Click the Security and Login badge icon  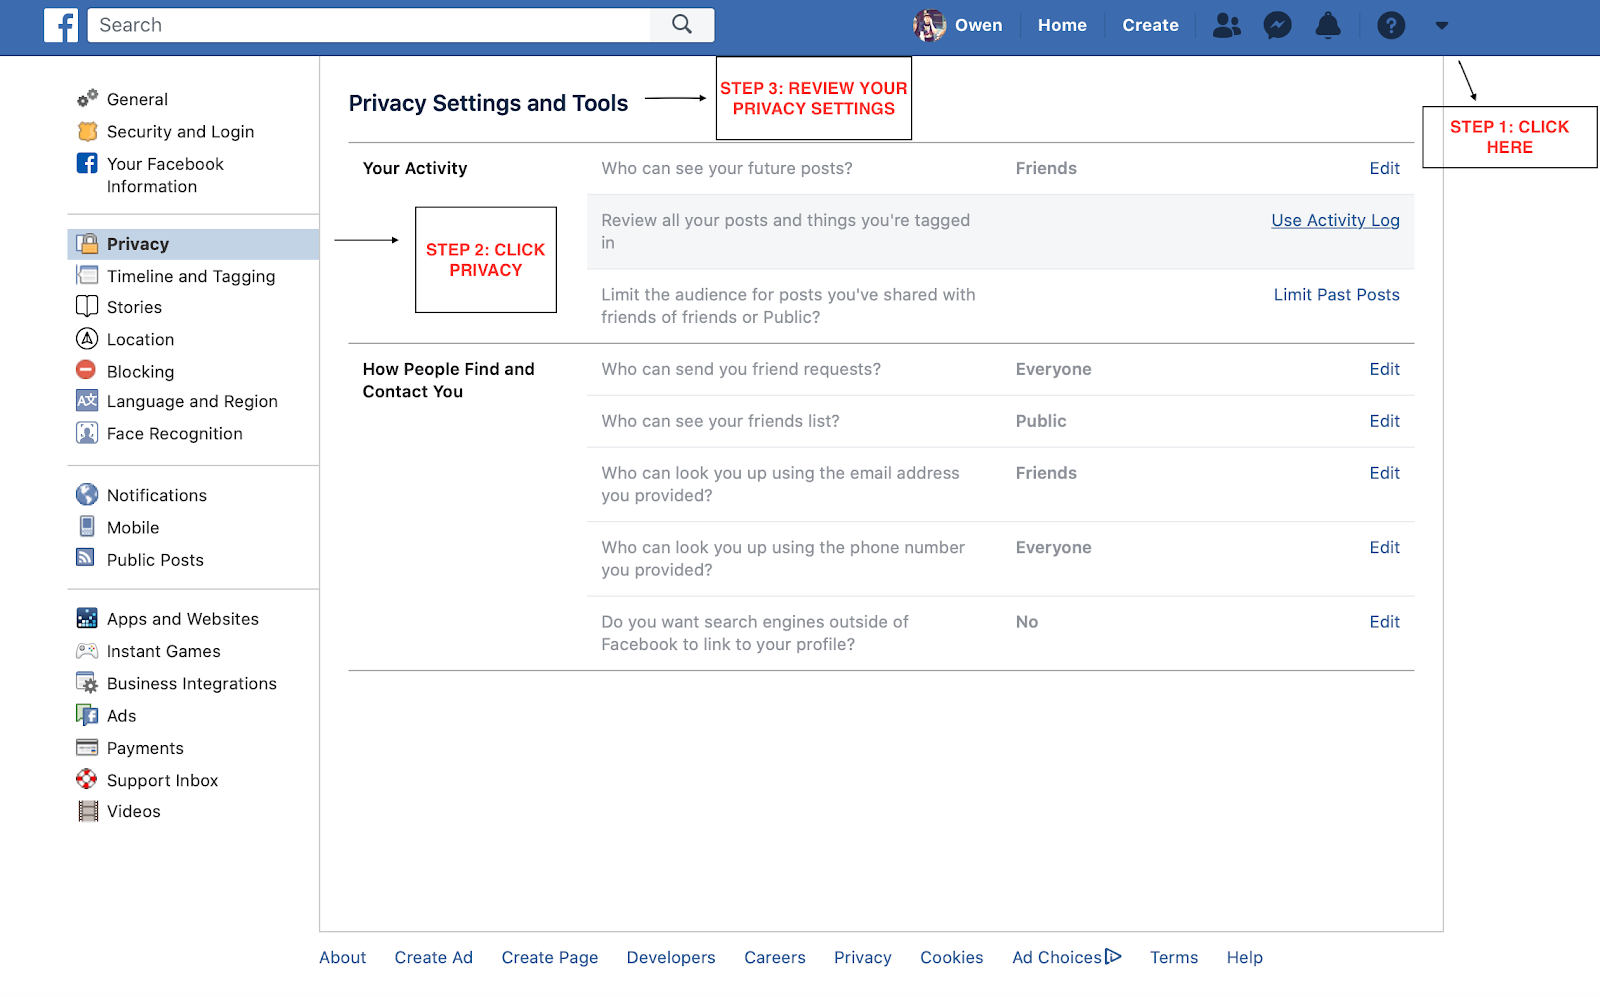click(87, 131)
